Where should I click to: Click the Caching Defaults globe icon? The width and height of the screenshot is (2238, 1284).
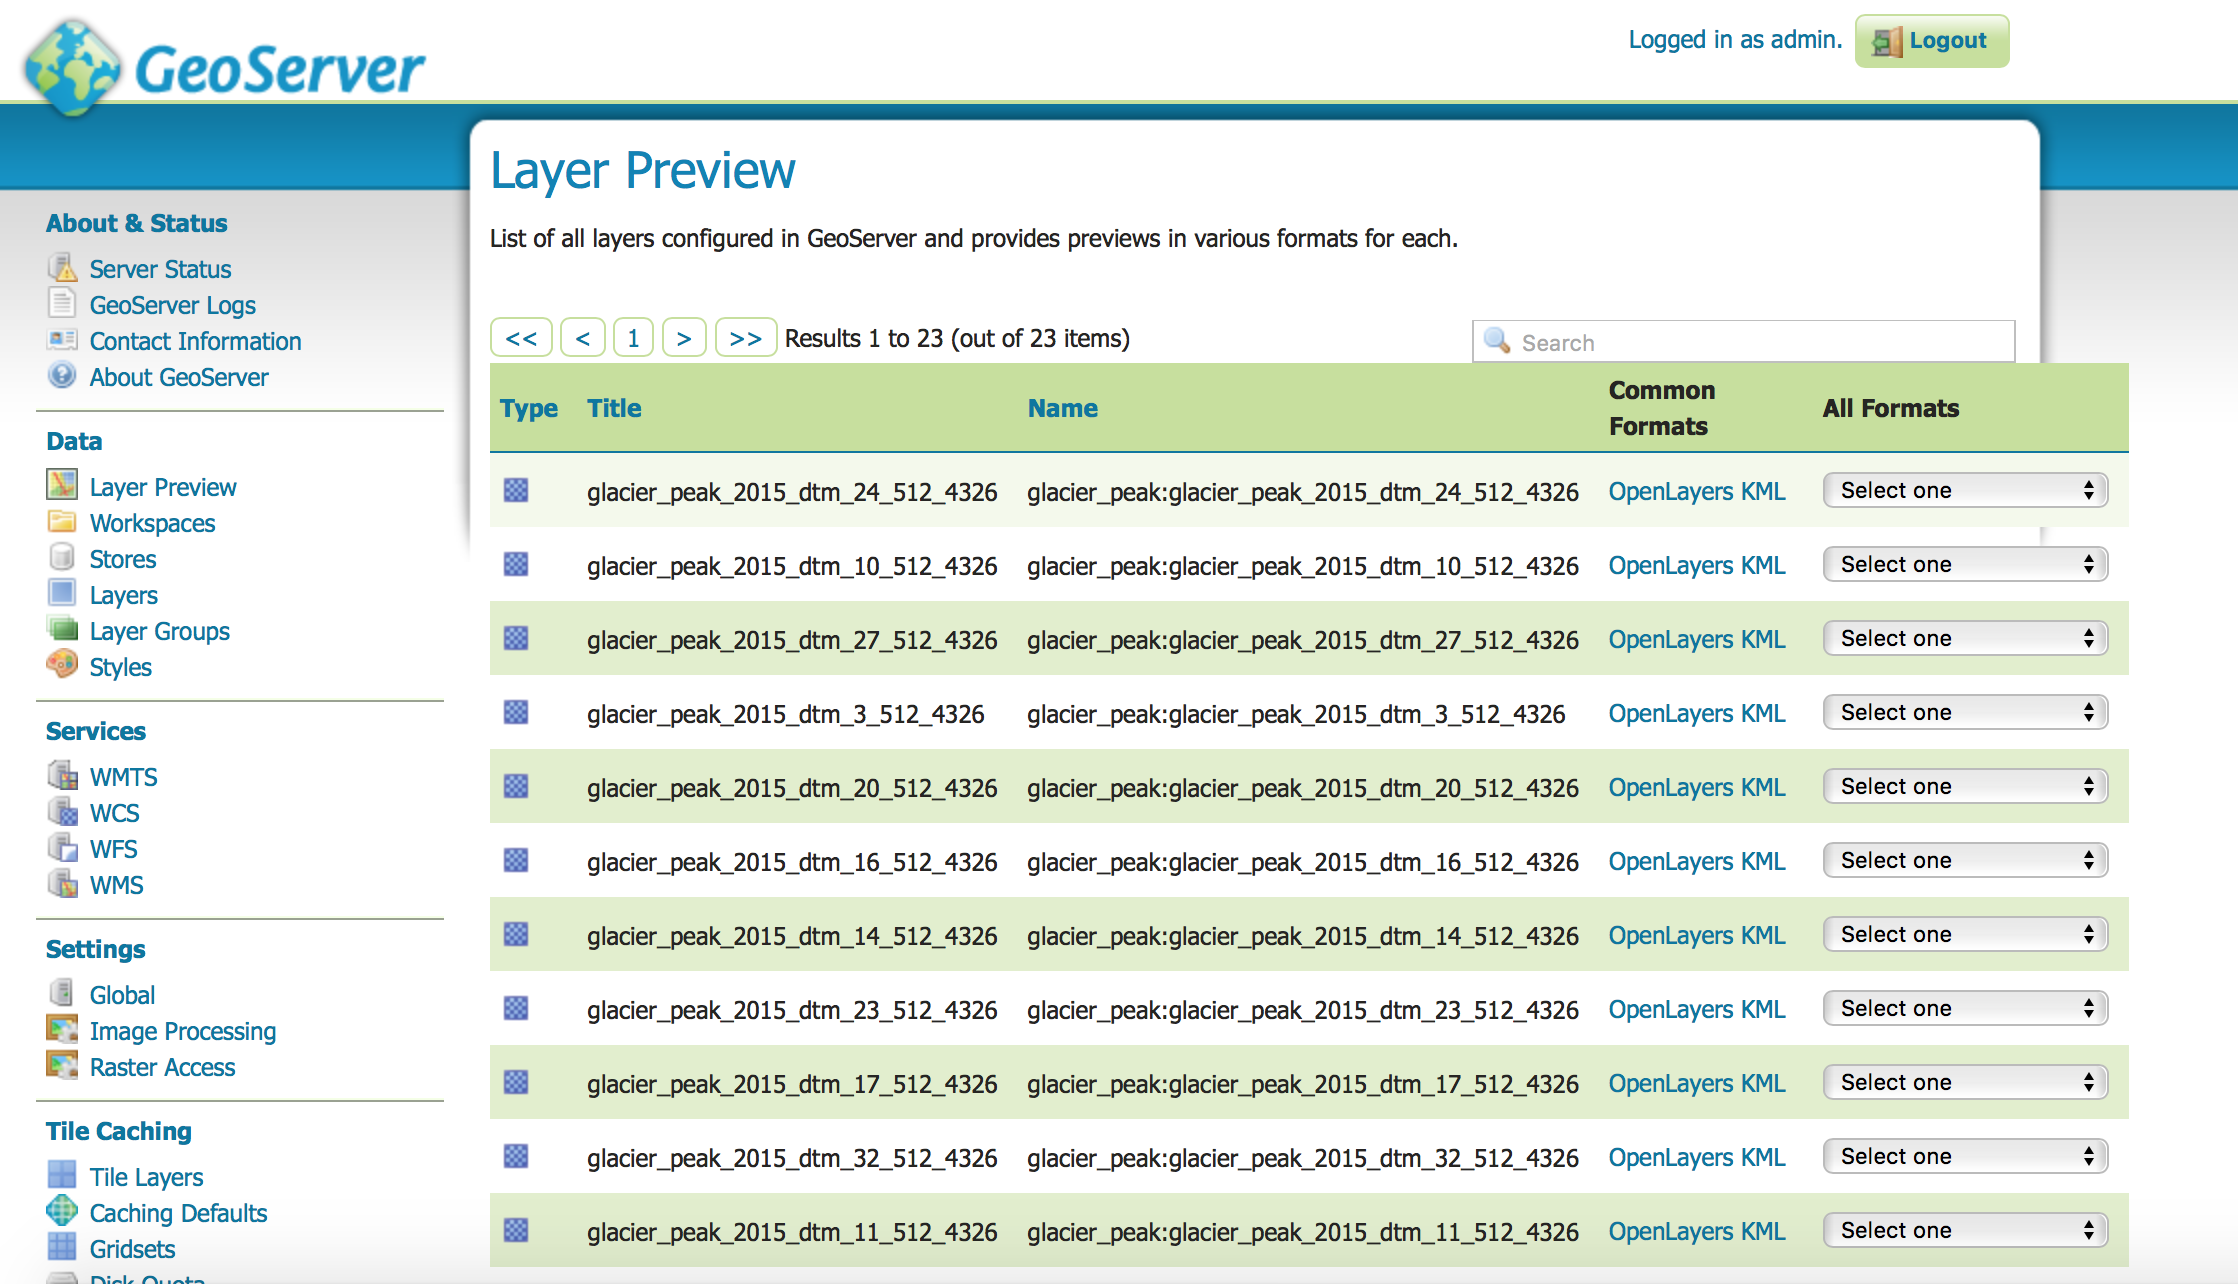[x=62, y=1210]
